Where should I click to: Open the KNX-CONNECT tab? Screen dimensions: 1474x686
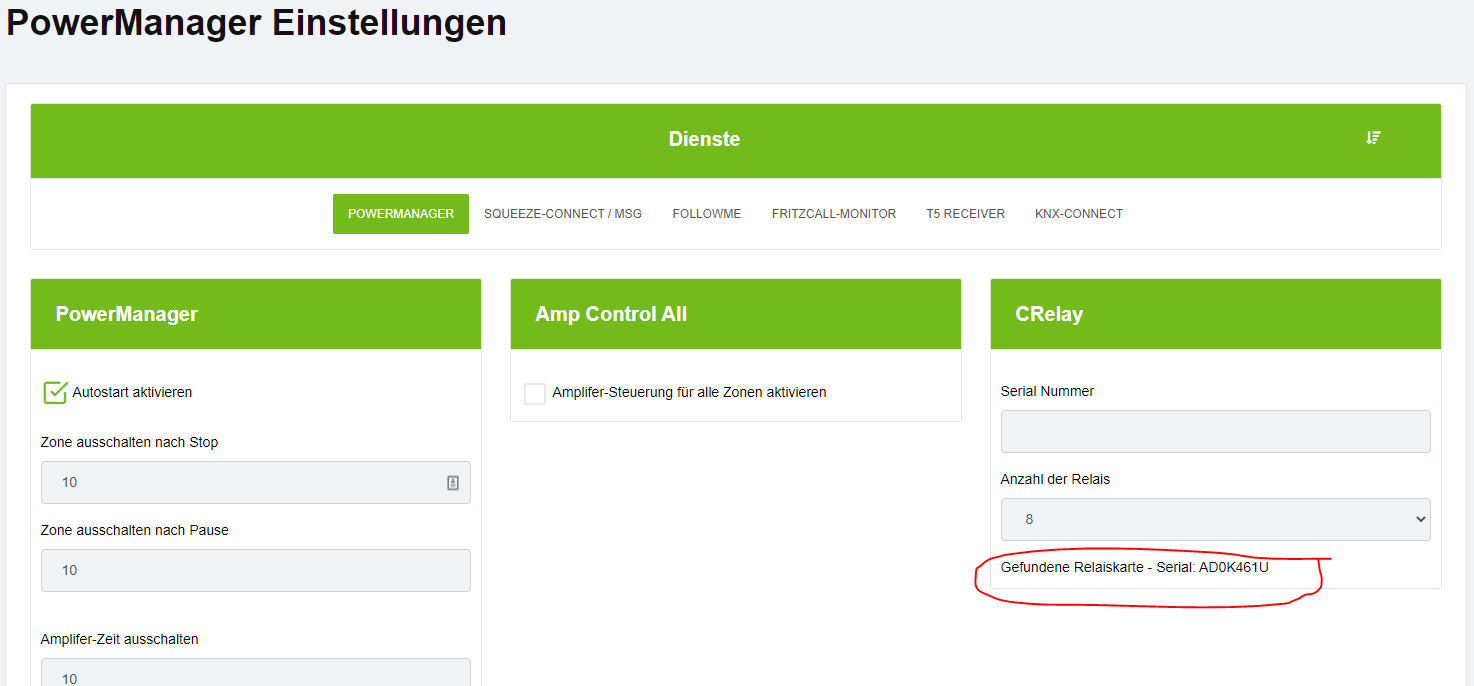coord(1079,214)
